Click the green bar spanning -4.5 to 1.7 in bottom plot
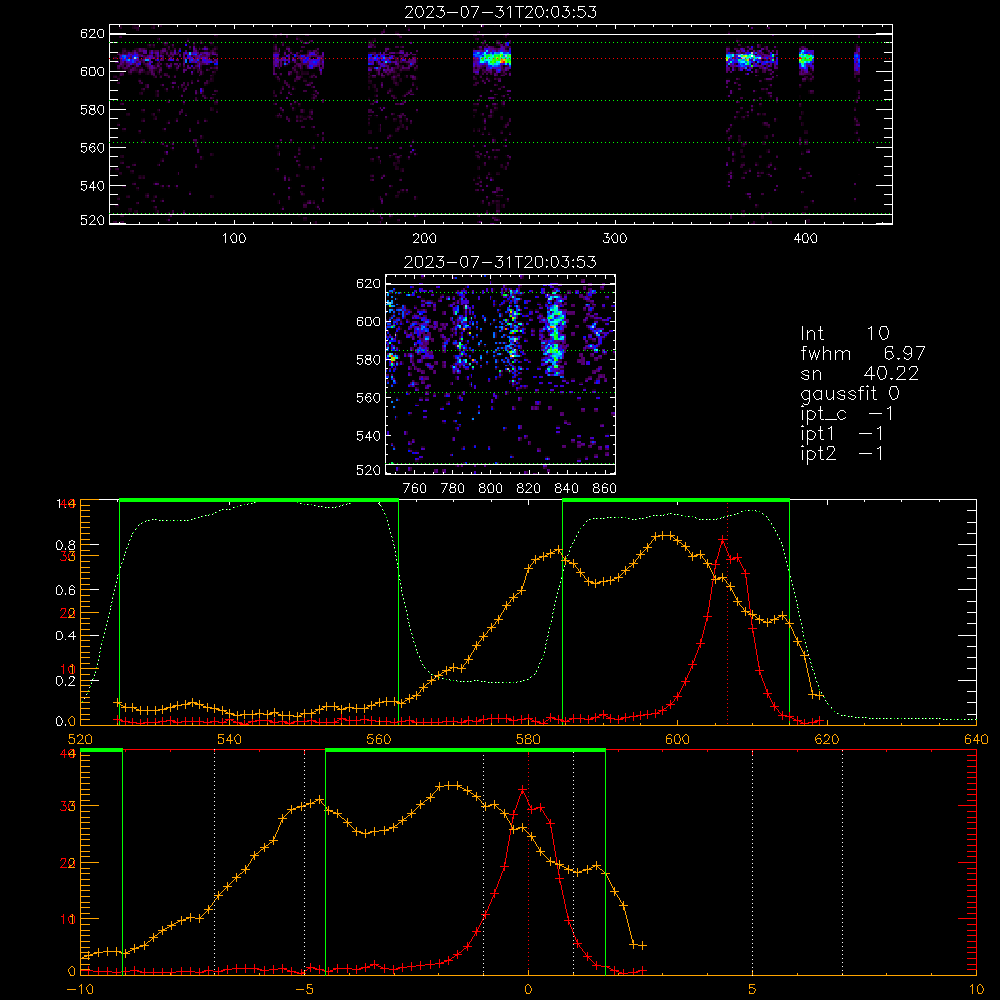1000x1000 pixels. 465,751
